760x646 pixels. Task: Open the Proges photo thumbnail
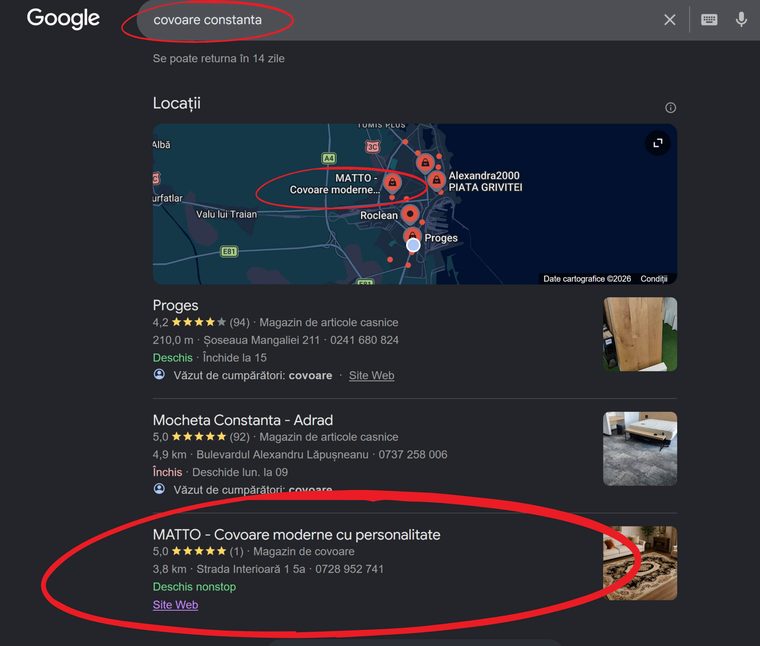(x=640, y=334)
